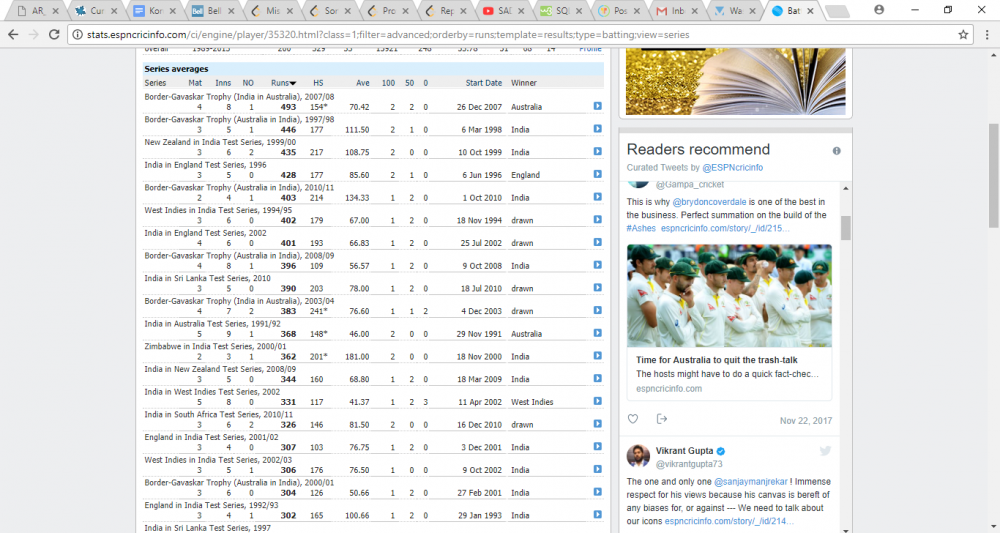Open details arrow for Border-Gavaskar Trophy 1997/98
1000x533 pixels.
point(598,129)
